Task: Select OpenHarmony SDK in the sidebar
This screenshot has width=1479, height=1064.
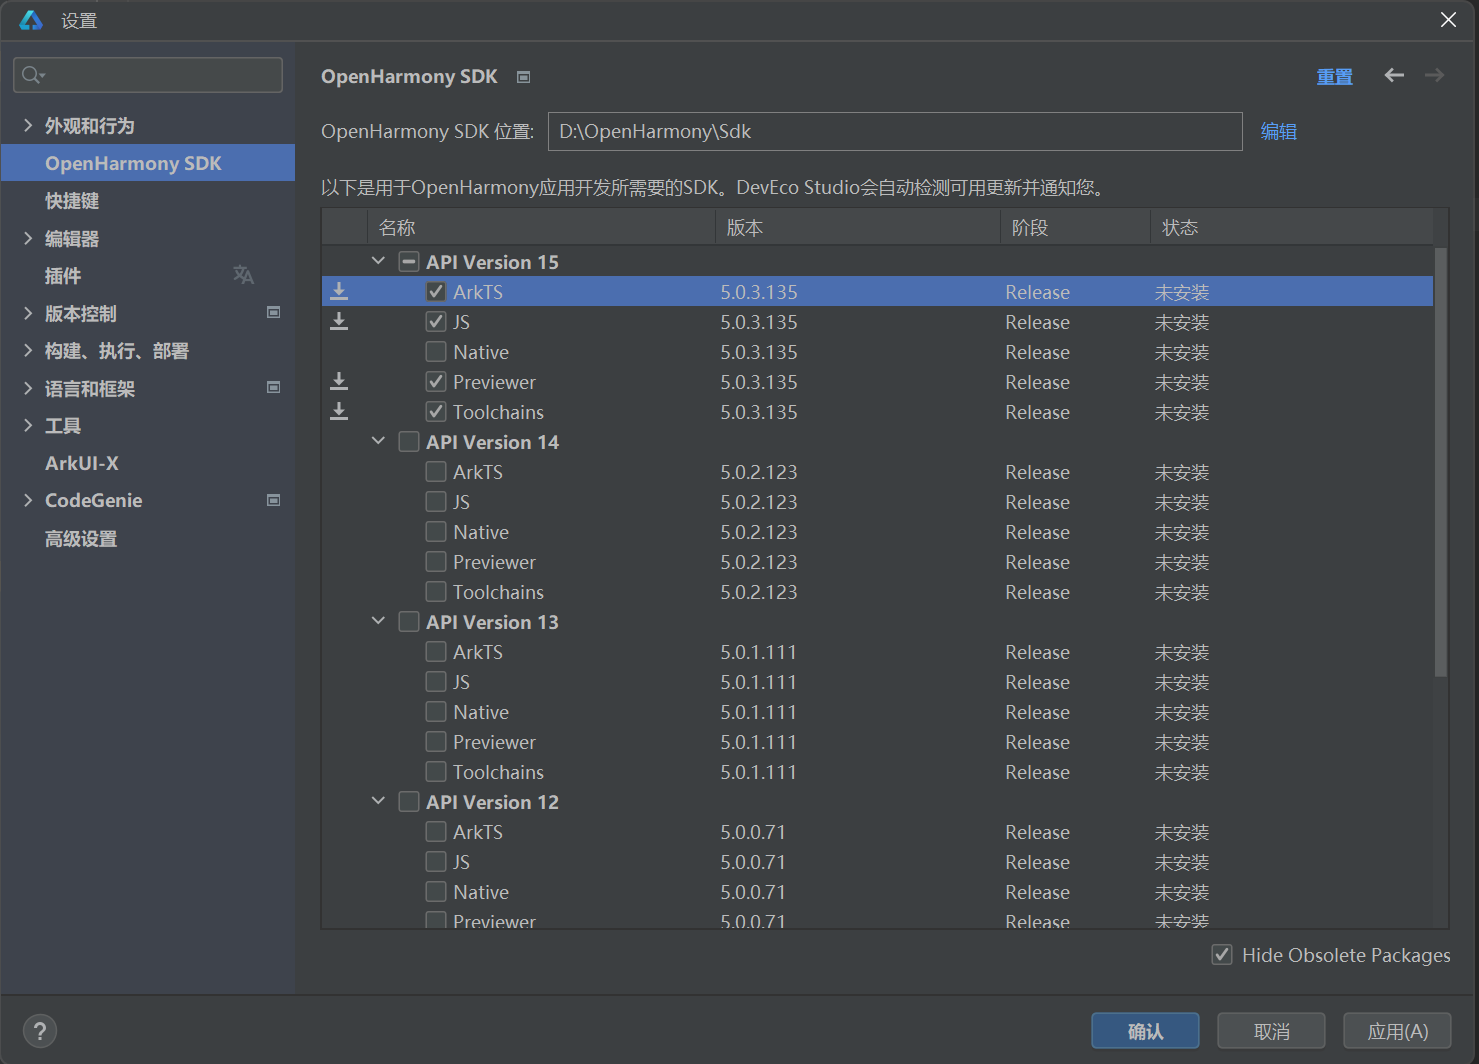Action: tap(148, 163)
